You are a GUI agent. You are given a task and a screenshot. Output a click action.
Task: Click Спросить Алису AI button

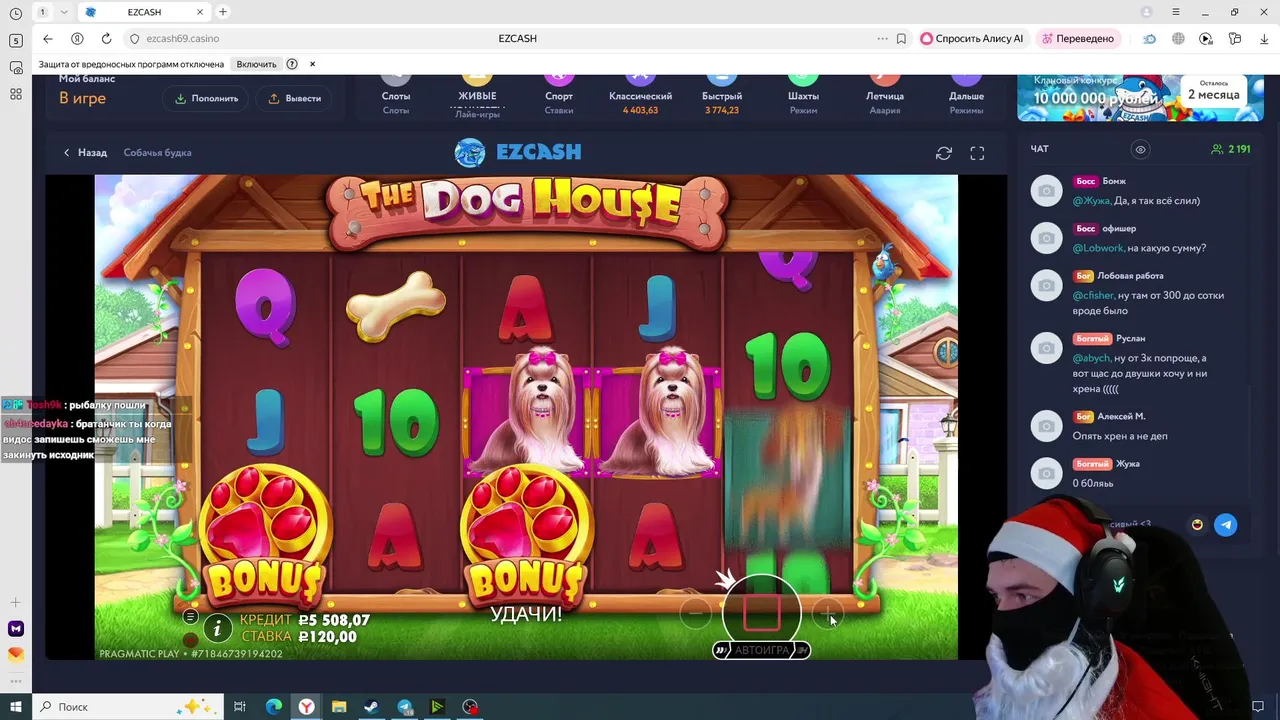coord(972,38)
